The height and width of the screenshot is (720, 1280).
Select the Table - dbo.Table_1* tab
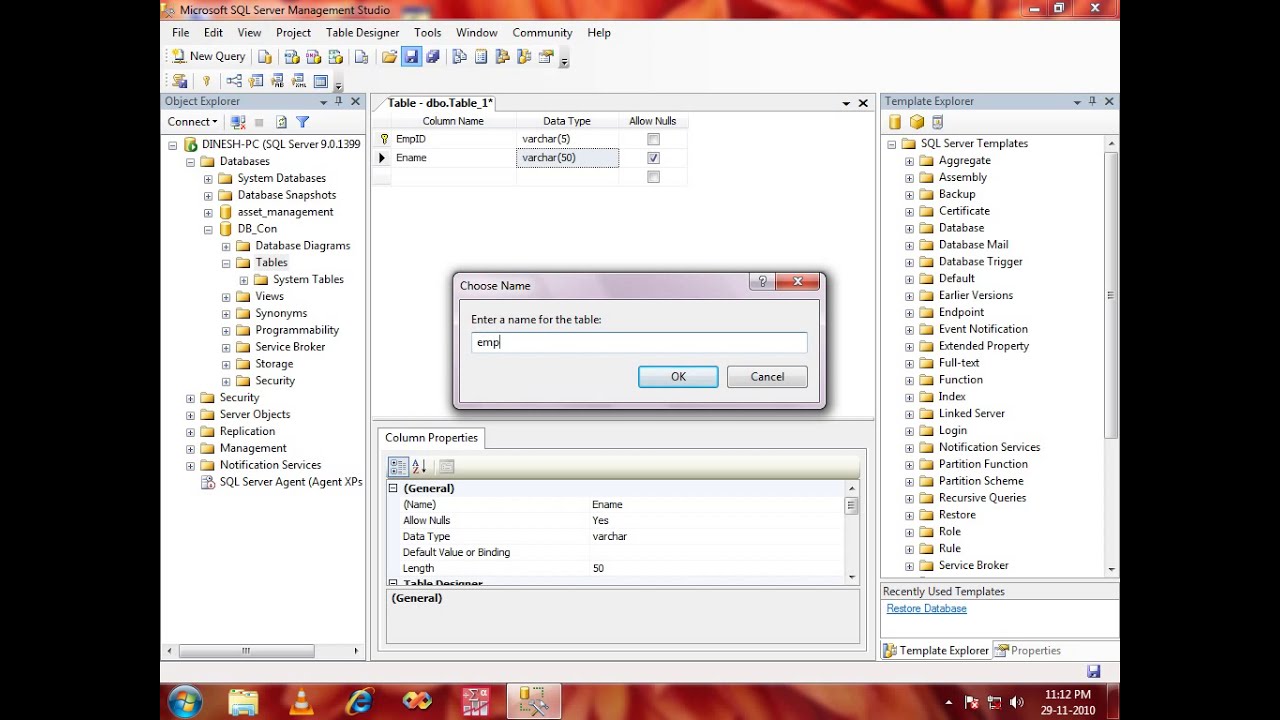pos(440,103)
